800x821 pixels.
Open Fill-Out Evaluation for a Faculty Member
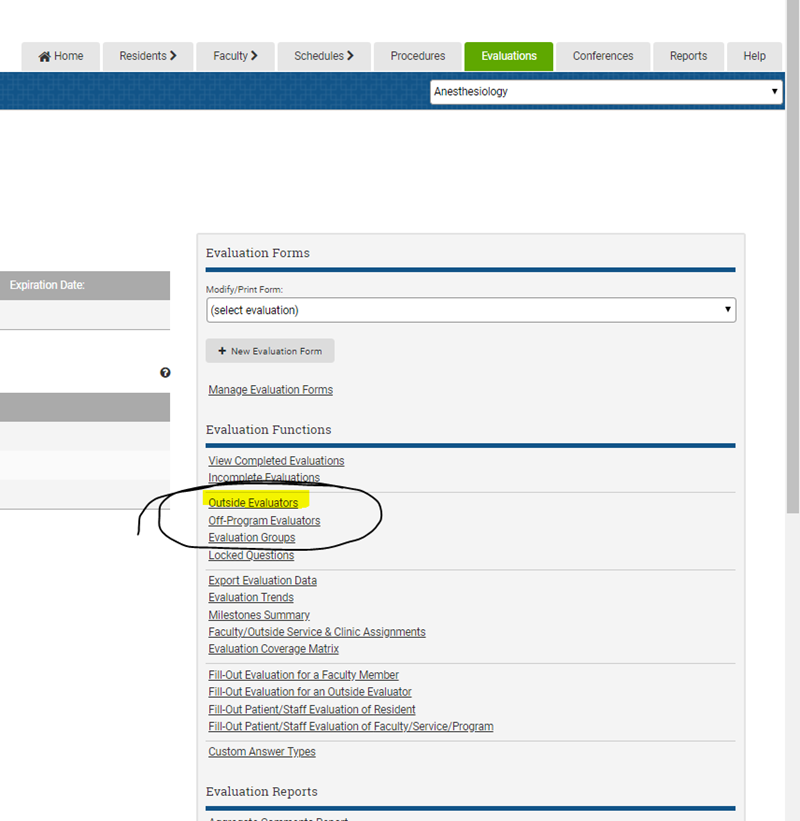(x=303, y=674)
